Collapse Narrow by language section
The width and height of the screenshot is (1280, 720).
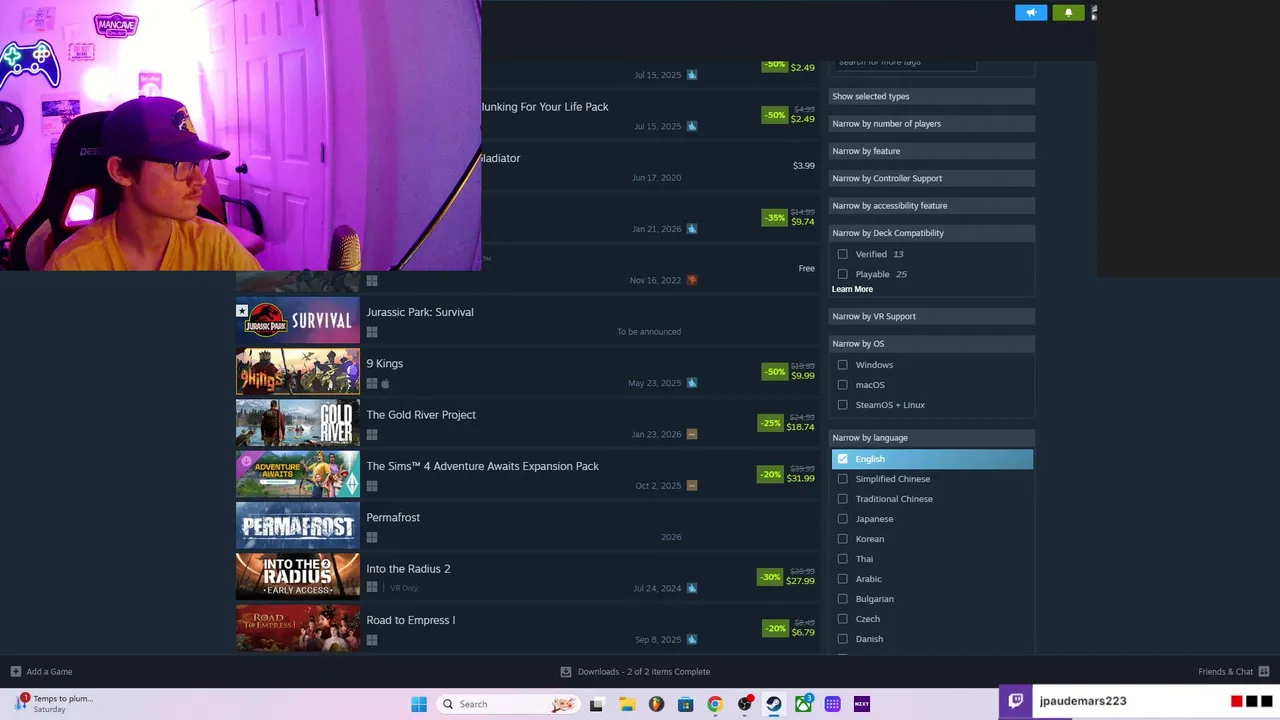click(x=931, y=437)
